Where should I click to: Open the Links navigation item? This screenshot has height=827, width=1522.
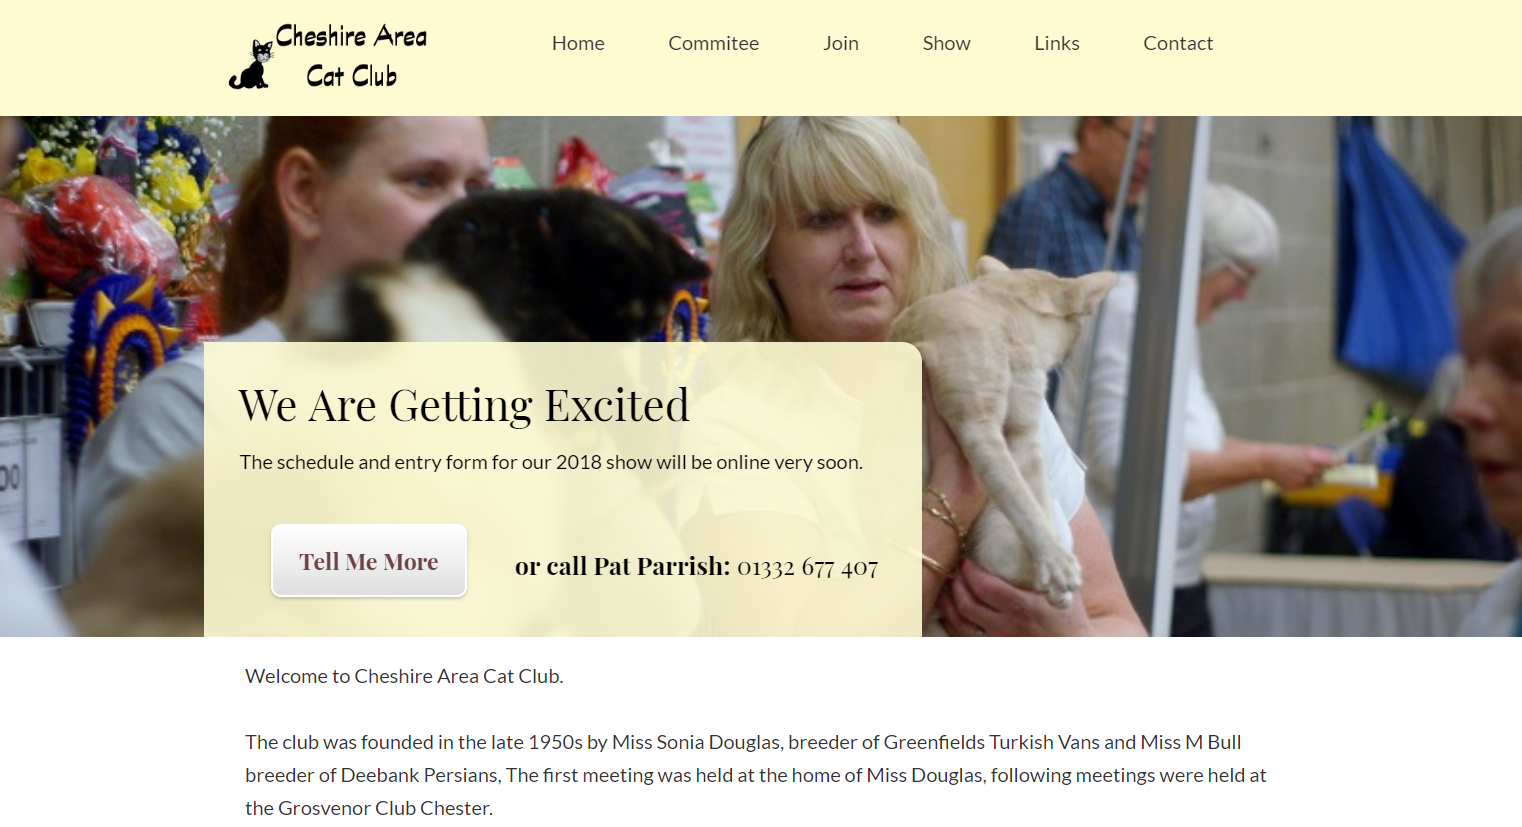pyautogui.click(x=1057, y=43)
